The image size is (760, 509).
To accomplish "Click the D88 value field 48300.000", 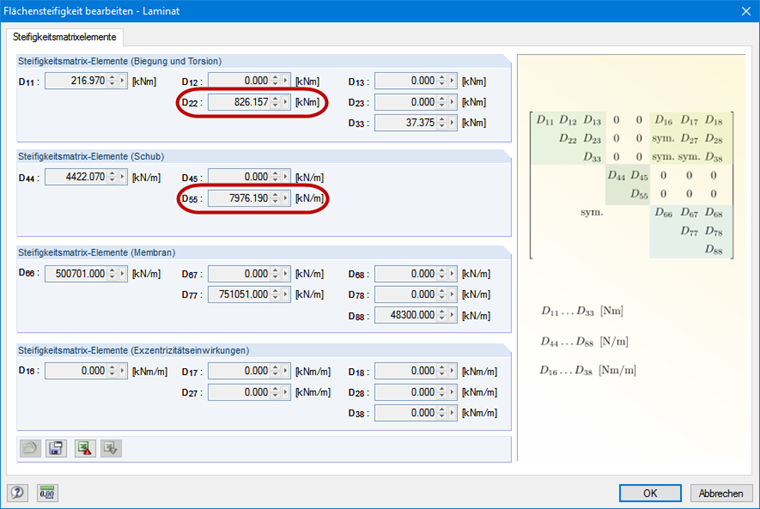I will point(406,316).
